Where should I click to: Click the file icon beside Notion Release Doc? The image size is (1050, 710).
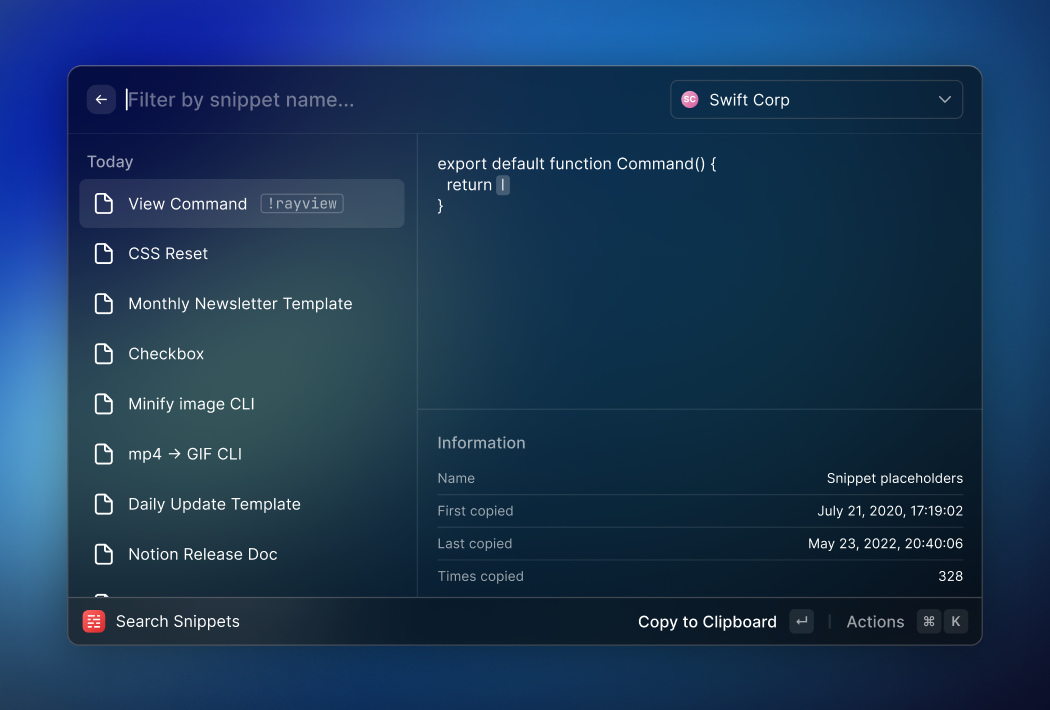click(x=104, y=554)
